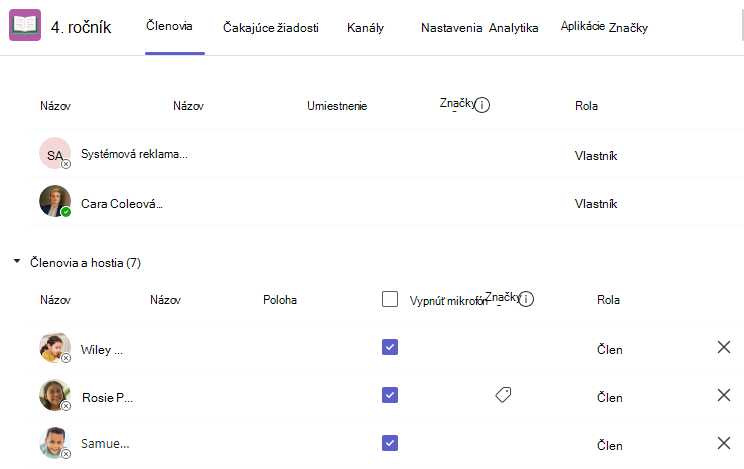Click the 4. ročník team title
Viewport: 744px width, 469px height.
(x=81, y=27)
